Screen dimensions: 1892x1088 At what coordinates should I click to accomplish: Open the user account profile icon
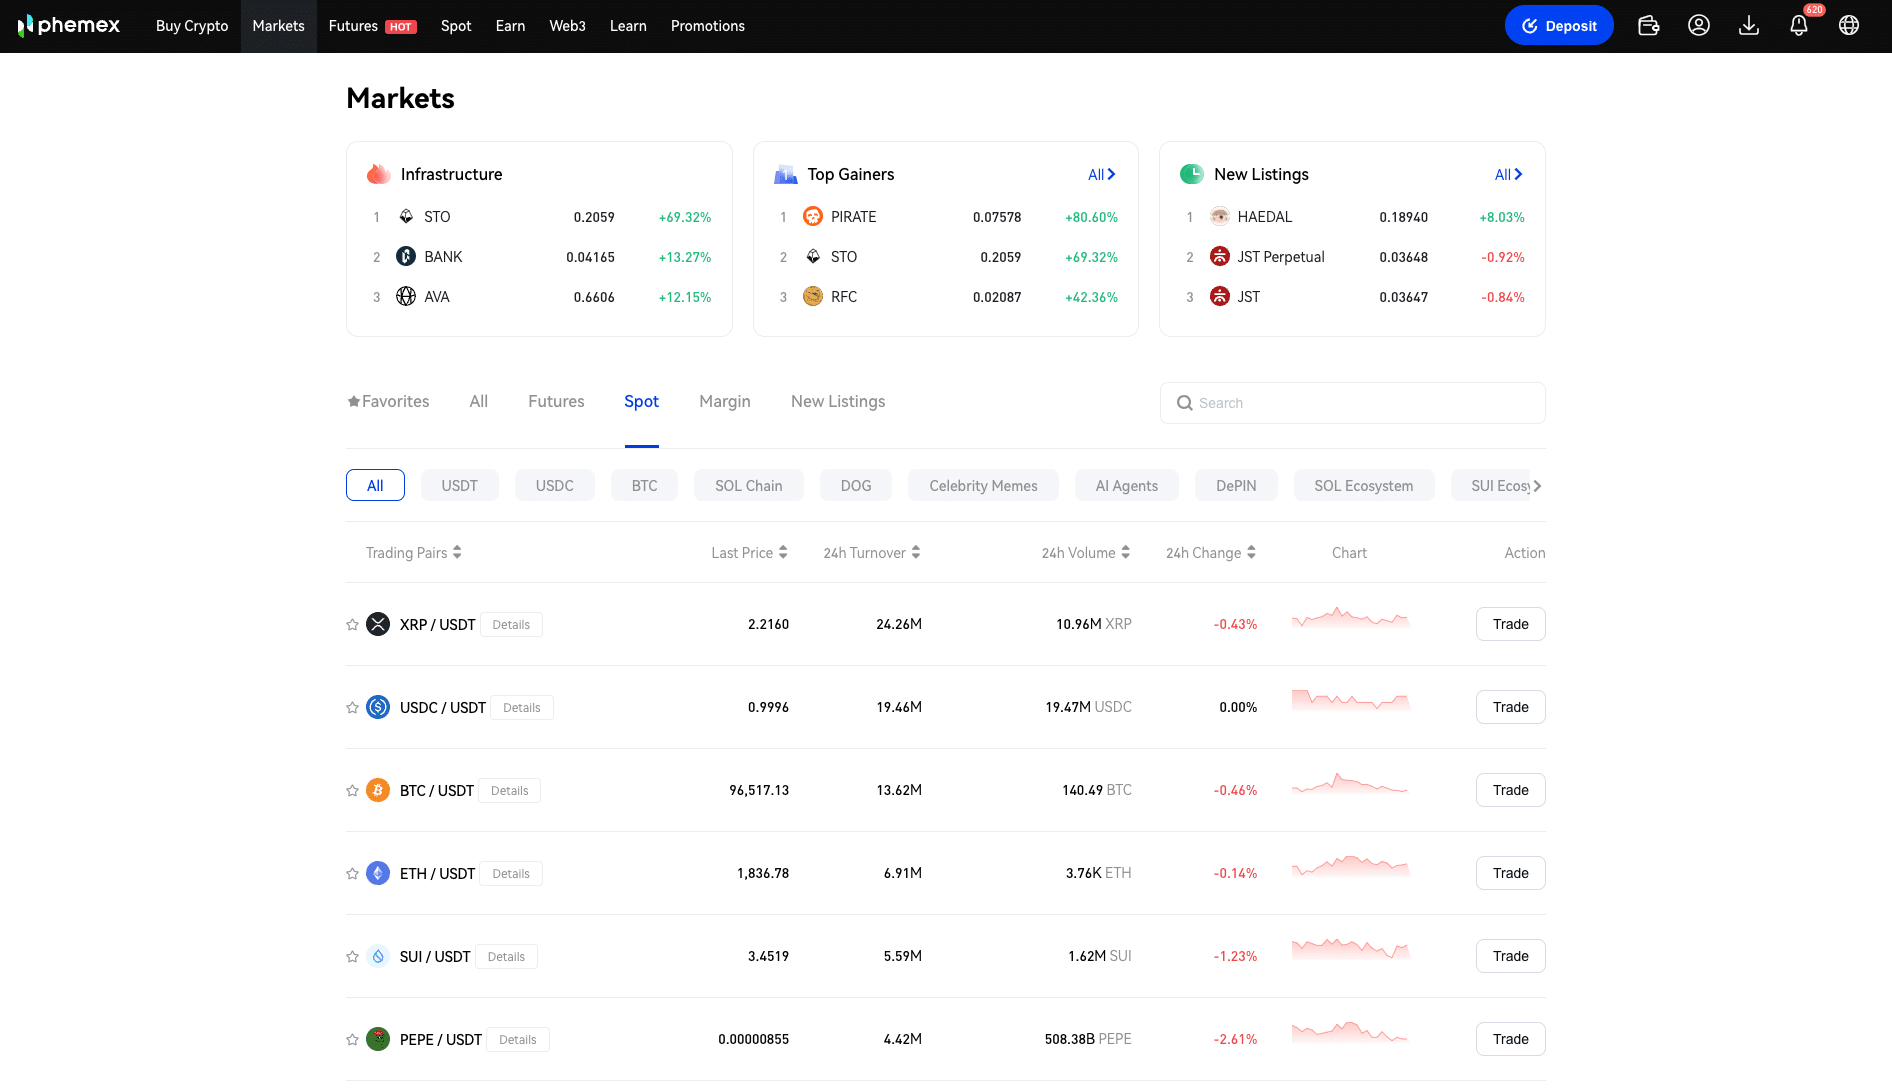click(x=1699, y=26)
